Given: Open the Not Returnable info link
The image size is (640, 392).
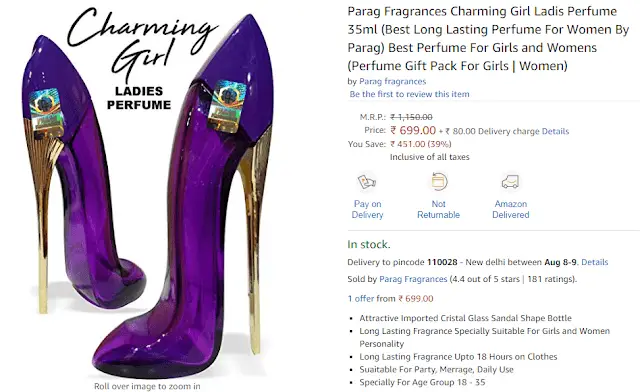Looking at the screenshot, I should (x=438, y=209).
